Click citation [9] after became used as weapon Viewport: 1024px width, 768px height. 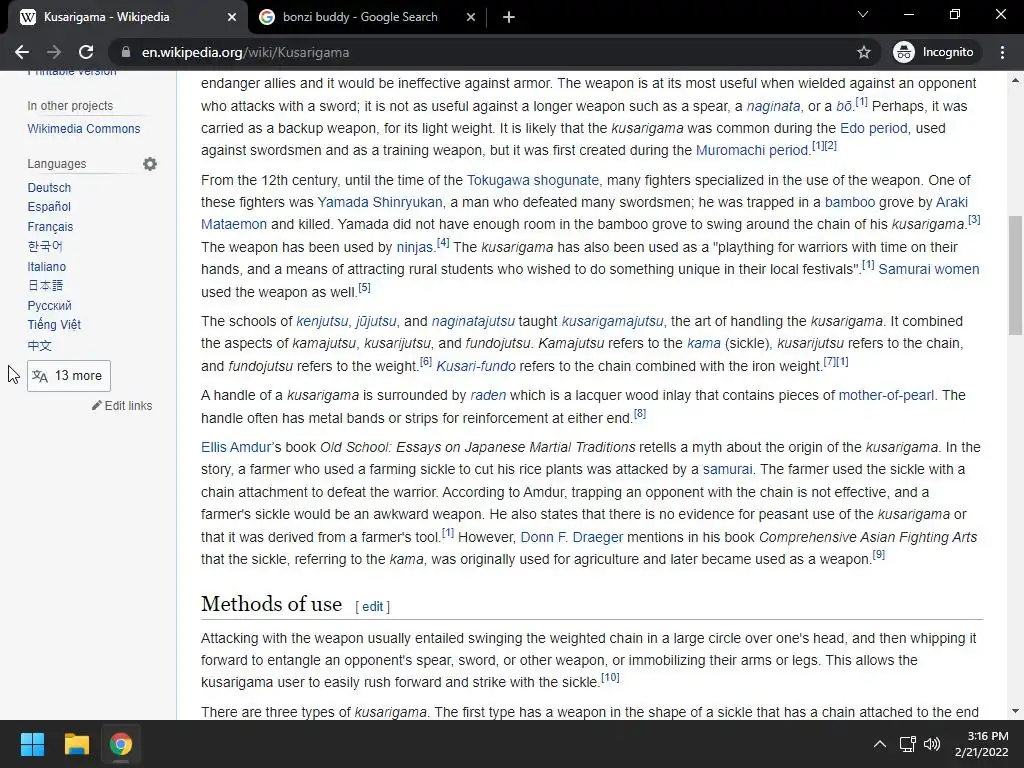click(x=879, y=554)
